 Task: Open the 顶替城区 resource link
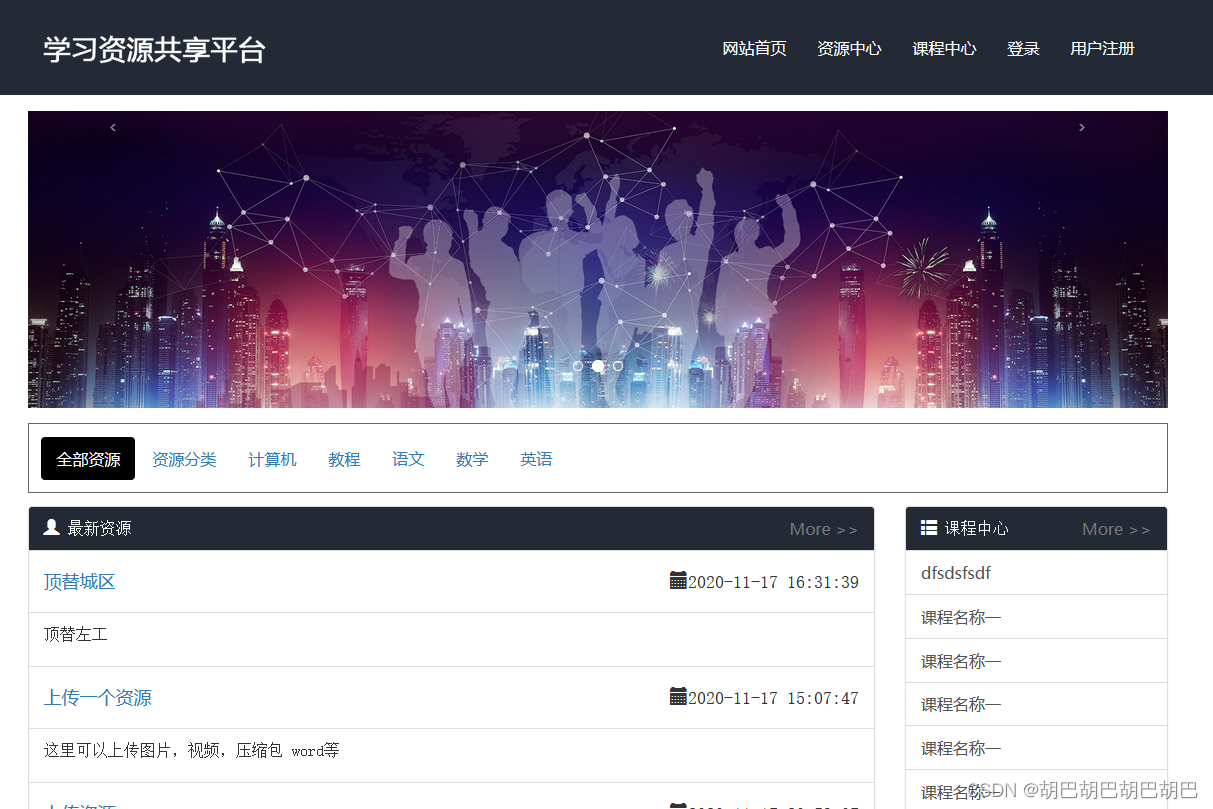coord(80,582)
